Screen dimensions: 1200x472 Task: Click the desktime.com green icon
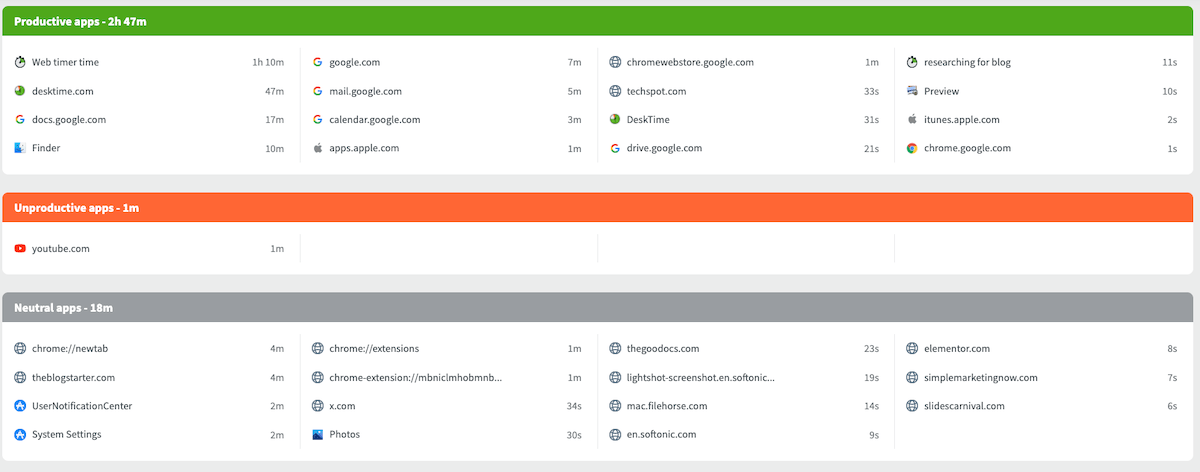(20, 91)
